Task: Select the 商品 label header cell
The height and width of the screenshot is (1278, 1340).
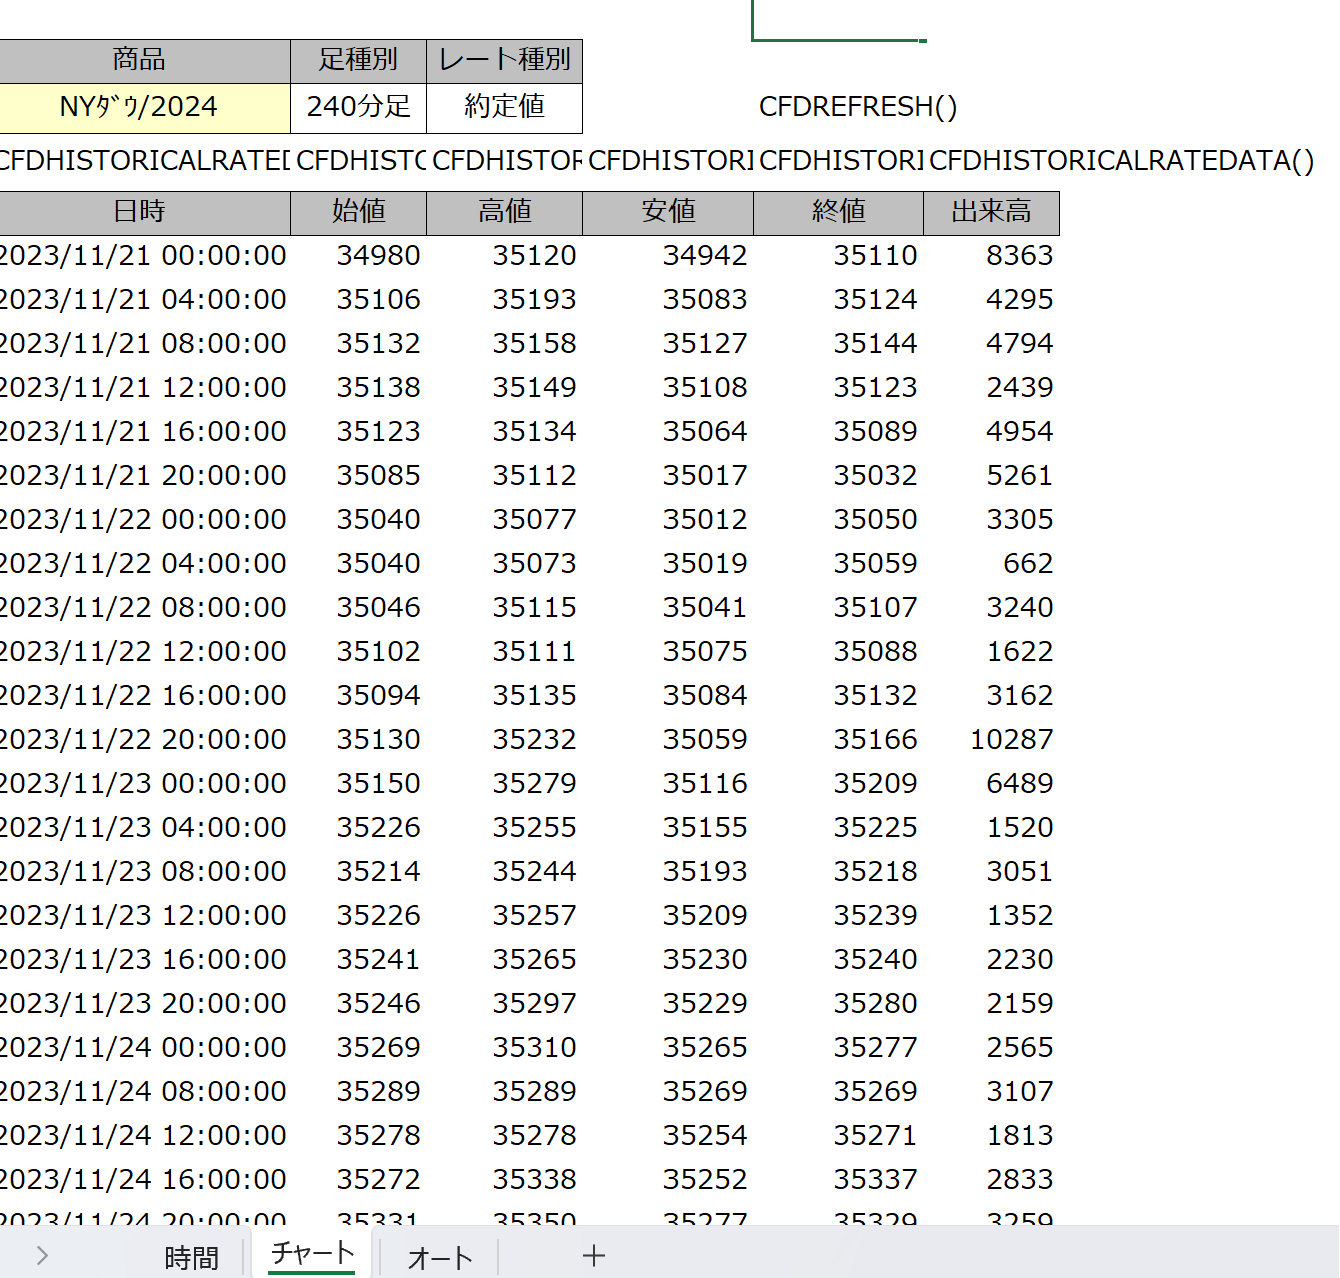Action: [139, 60]
